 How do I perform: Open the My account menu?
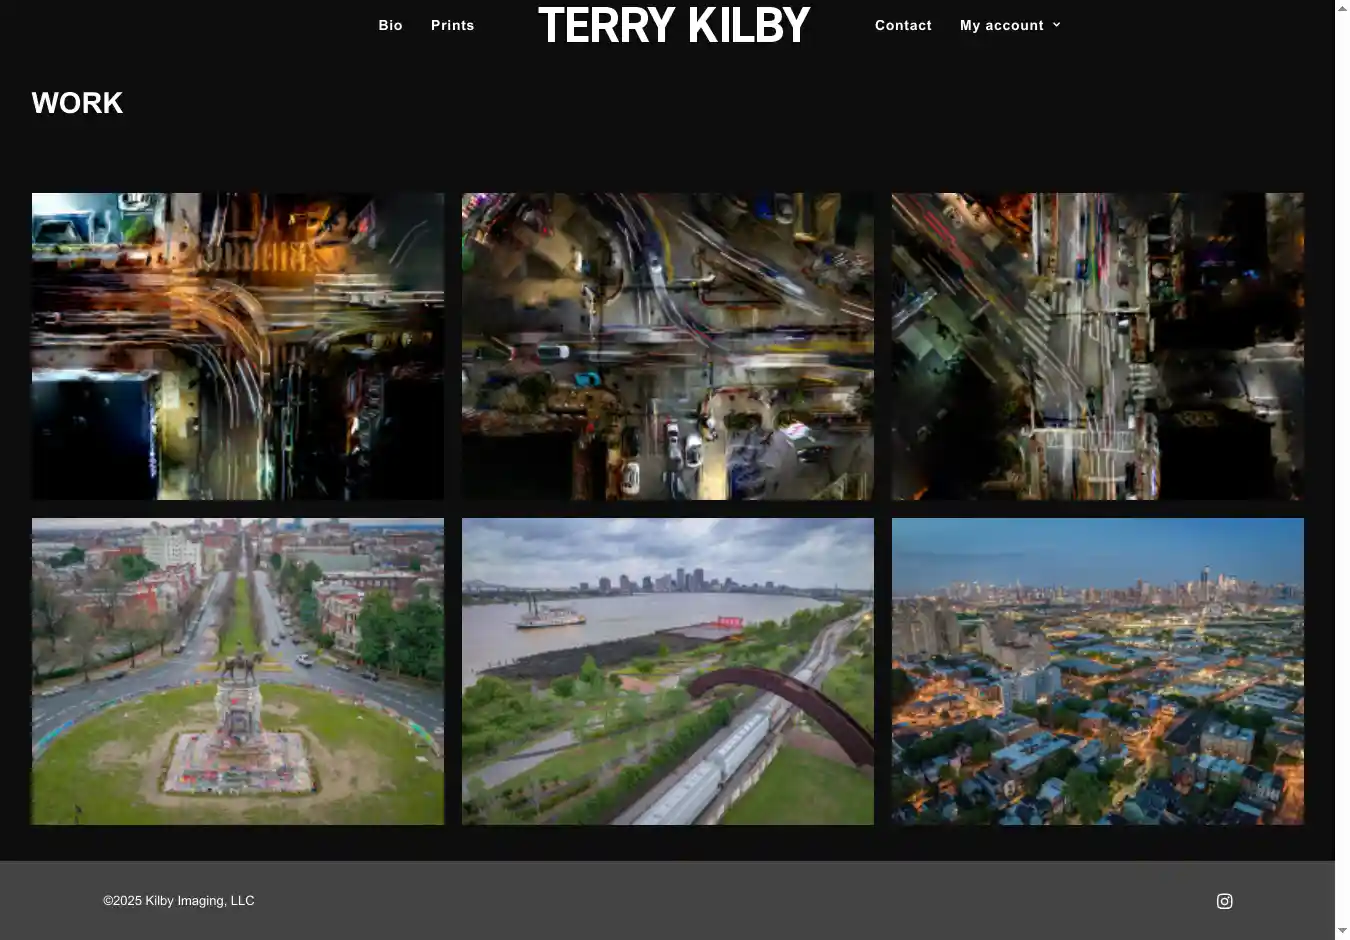pos(1001,25)
